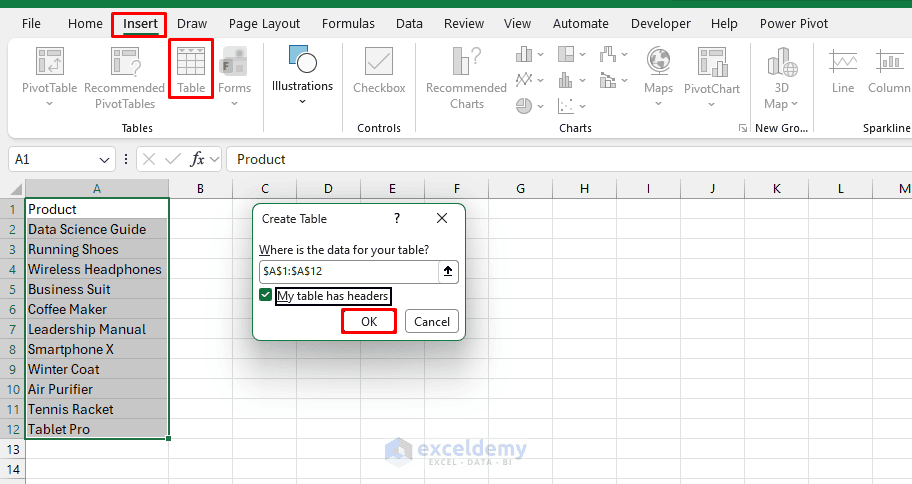Expand the PivotChart dropdown arrow
Screen dimensions: 912x484
click(711, 105)
